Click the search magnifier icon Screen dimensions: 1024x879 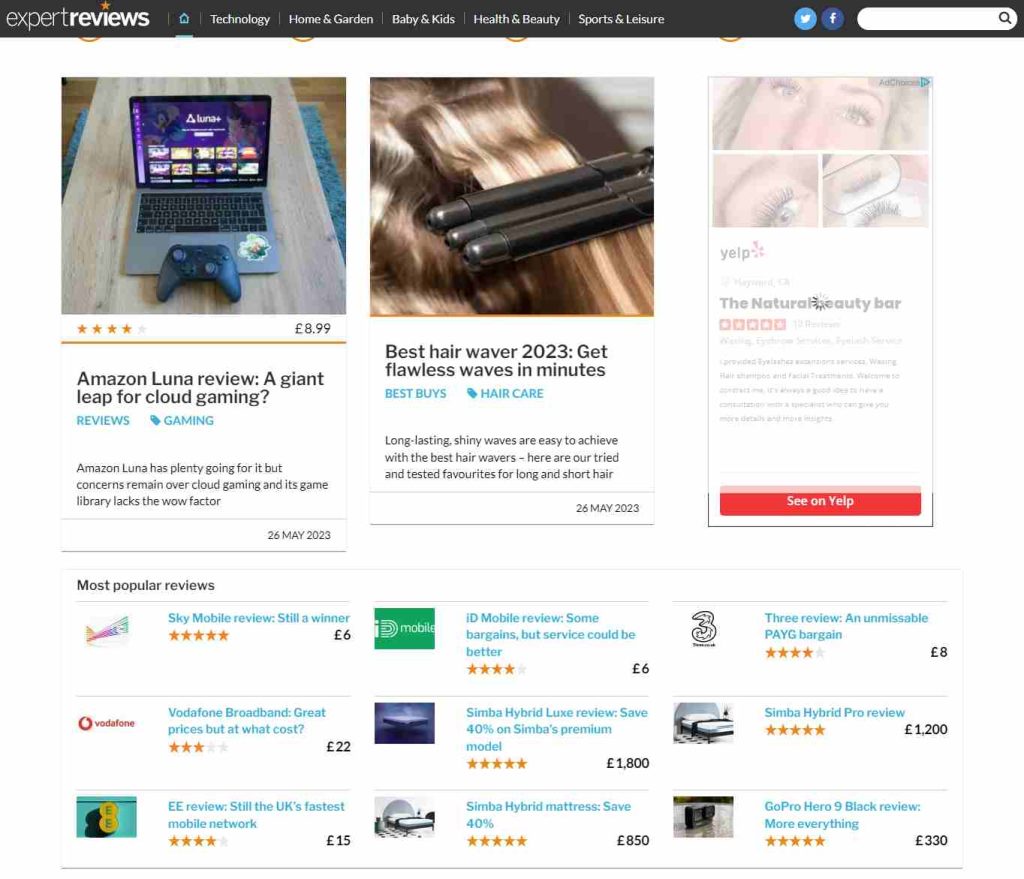(x=1005, y=18)
